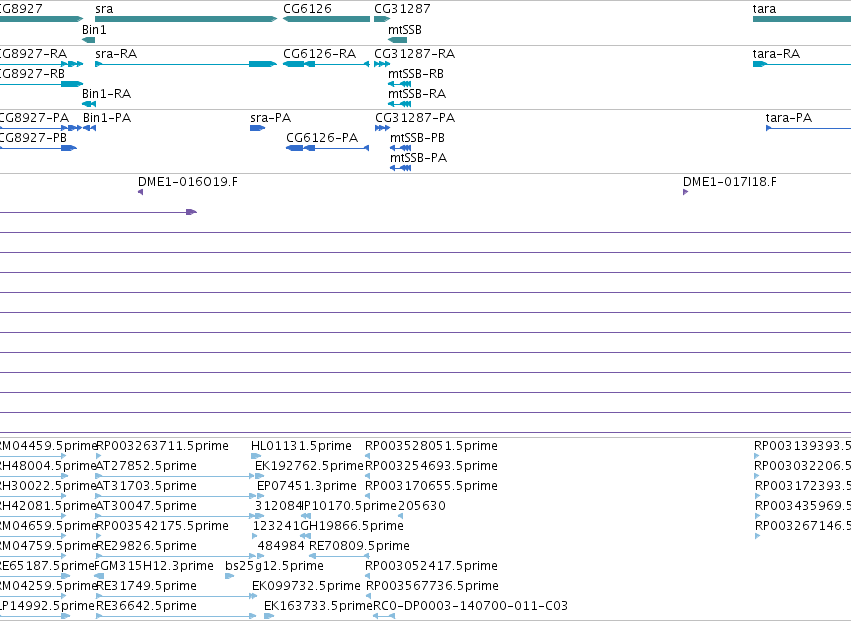Viewport: 851px width, 621px height.
Task: Select the CG6126-PA protein feature
Action: tap(328, 148)
